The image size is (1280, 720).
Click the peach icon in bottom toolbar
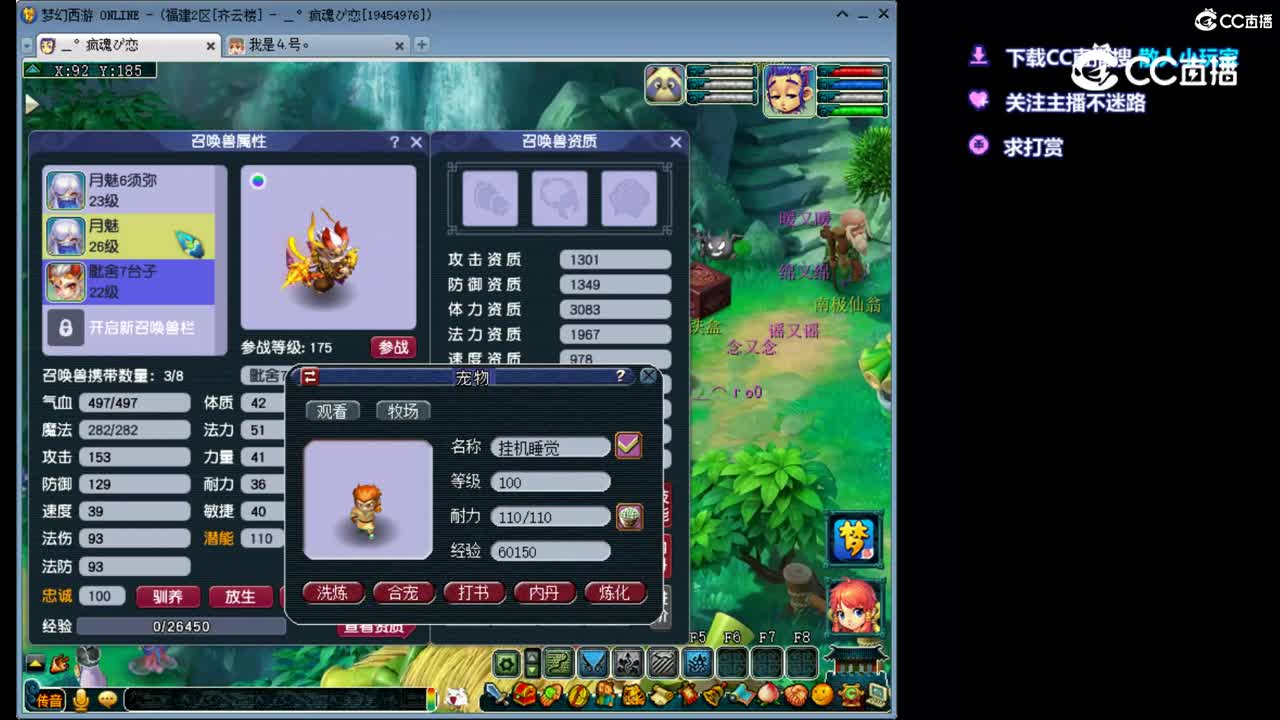(x=769, y=694)
